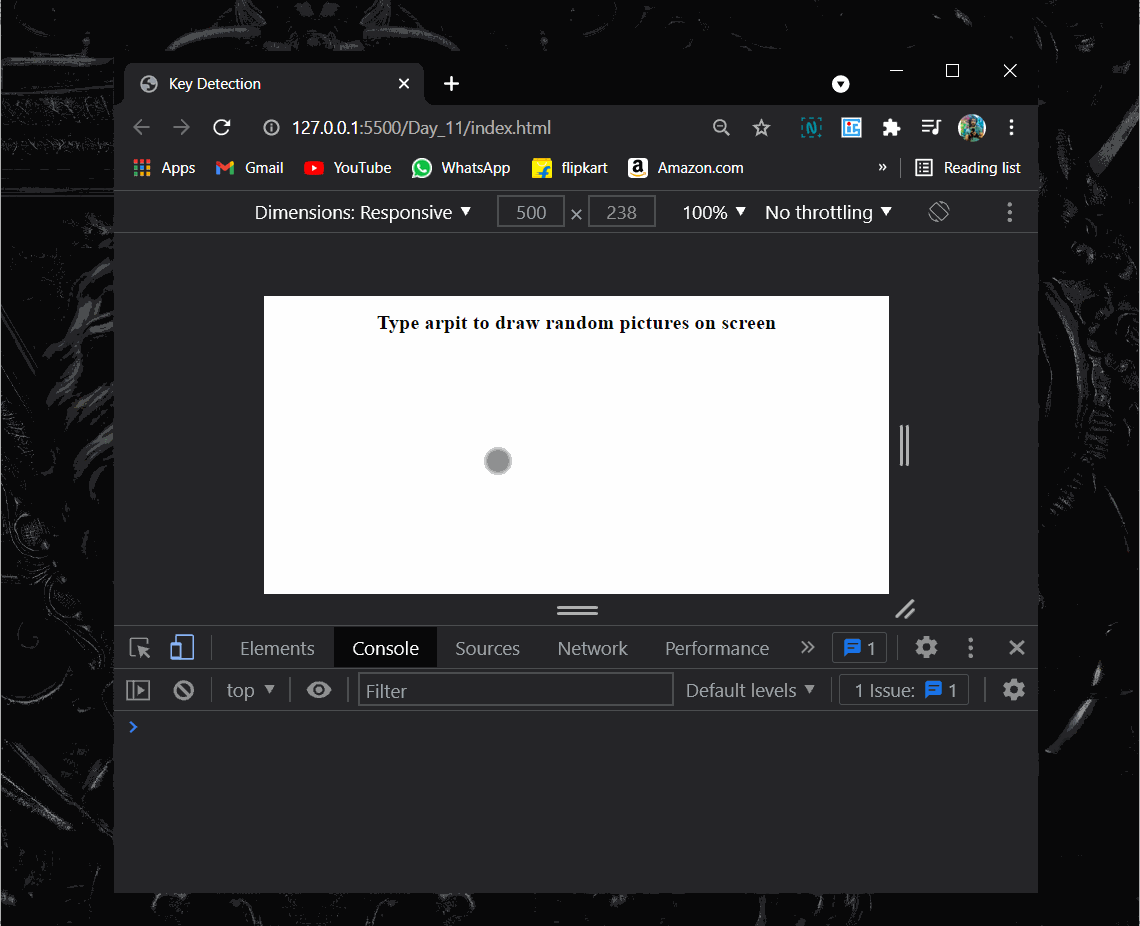Switch to the Network tab
1140x926 pixels.
point(592,648)
